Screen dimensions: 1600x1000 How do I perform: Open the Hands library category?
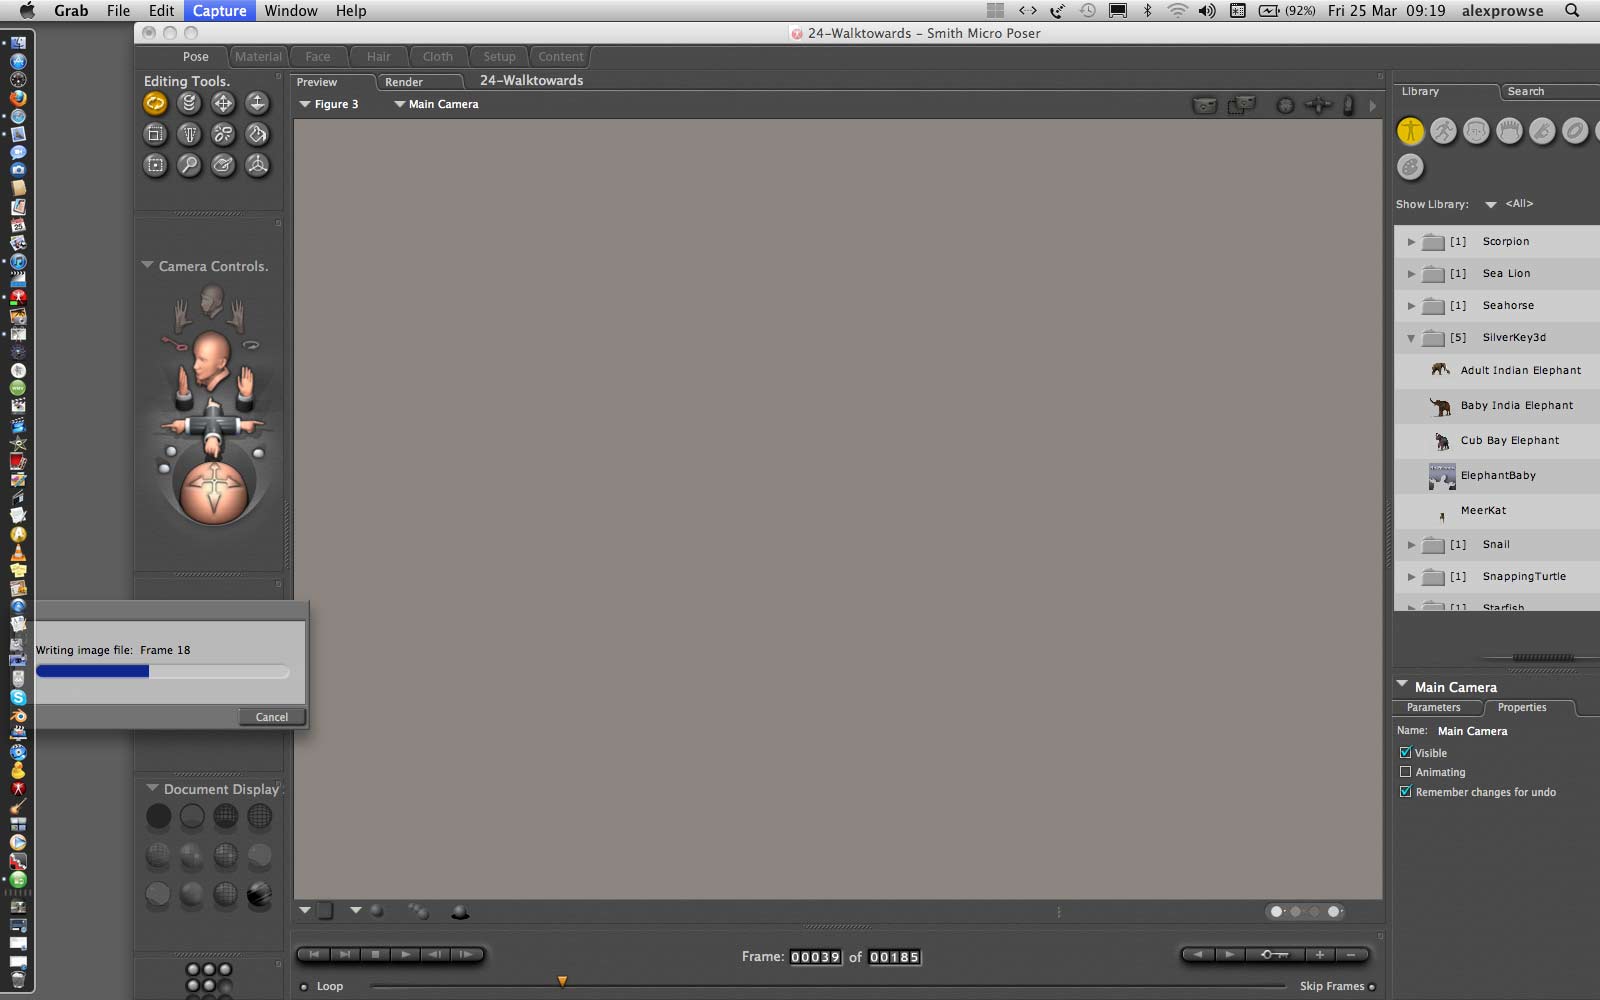[1542, 131]
